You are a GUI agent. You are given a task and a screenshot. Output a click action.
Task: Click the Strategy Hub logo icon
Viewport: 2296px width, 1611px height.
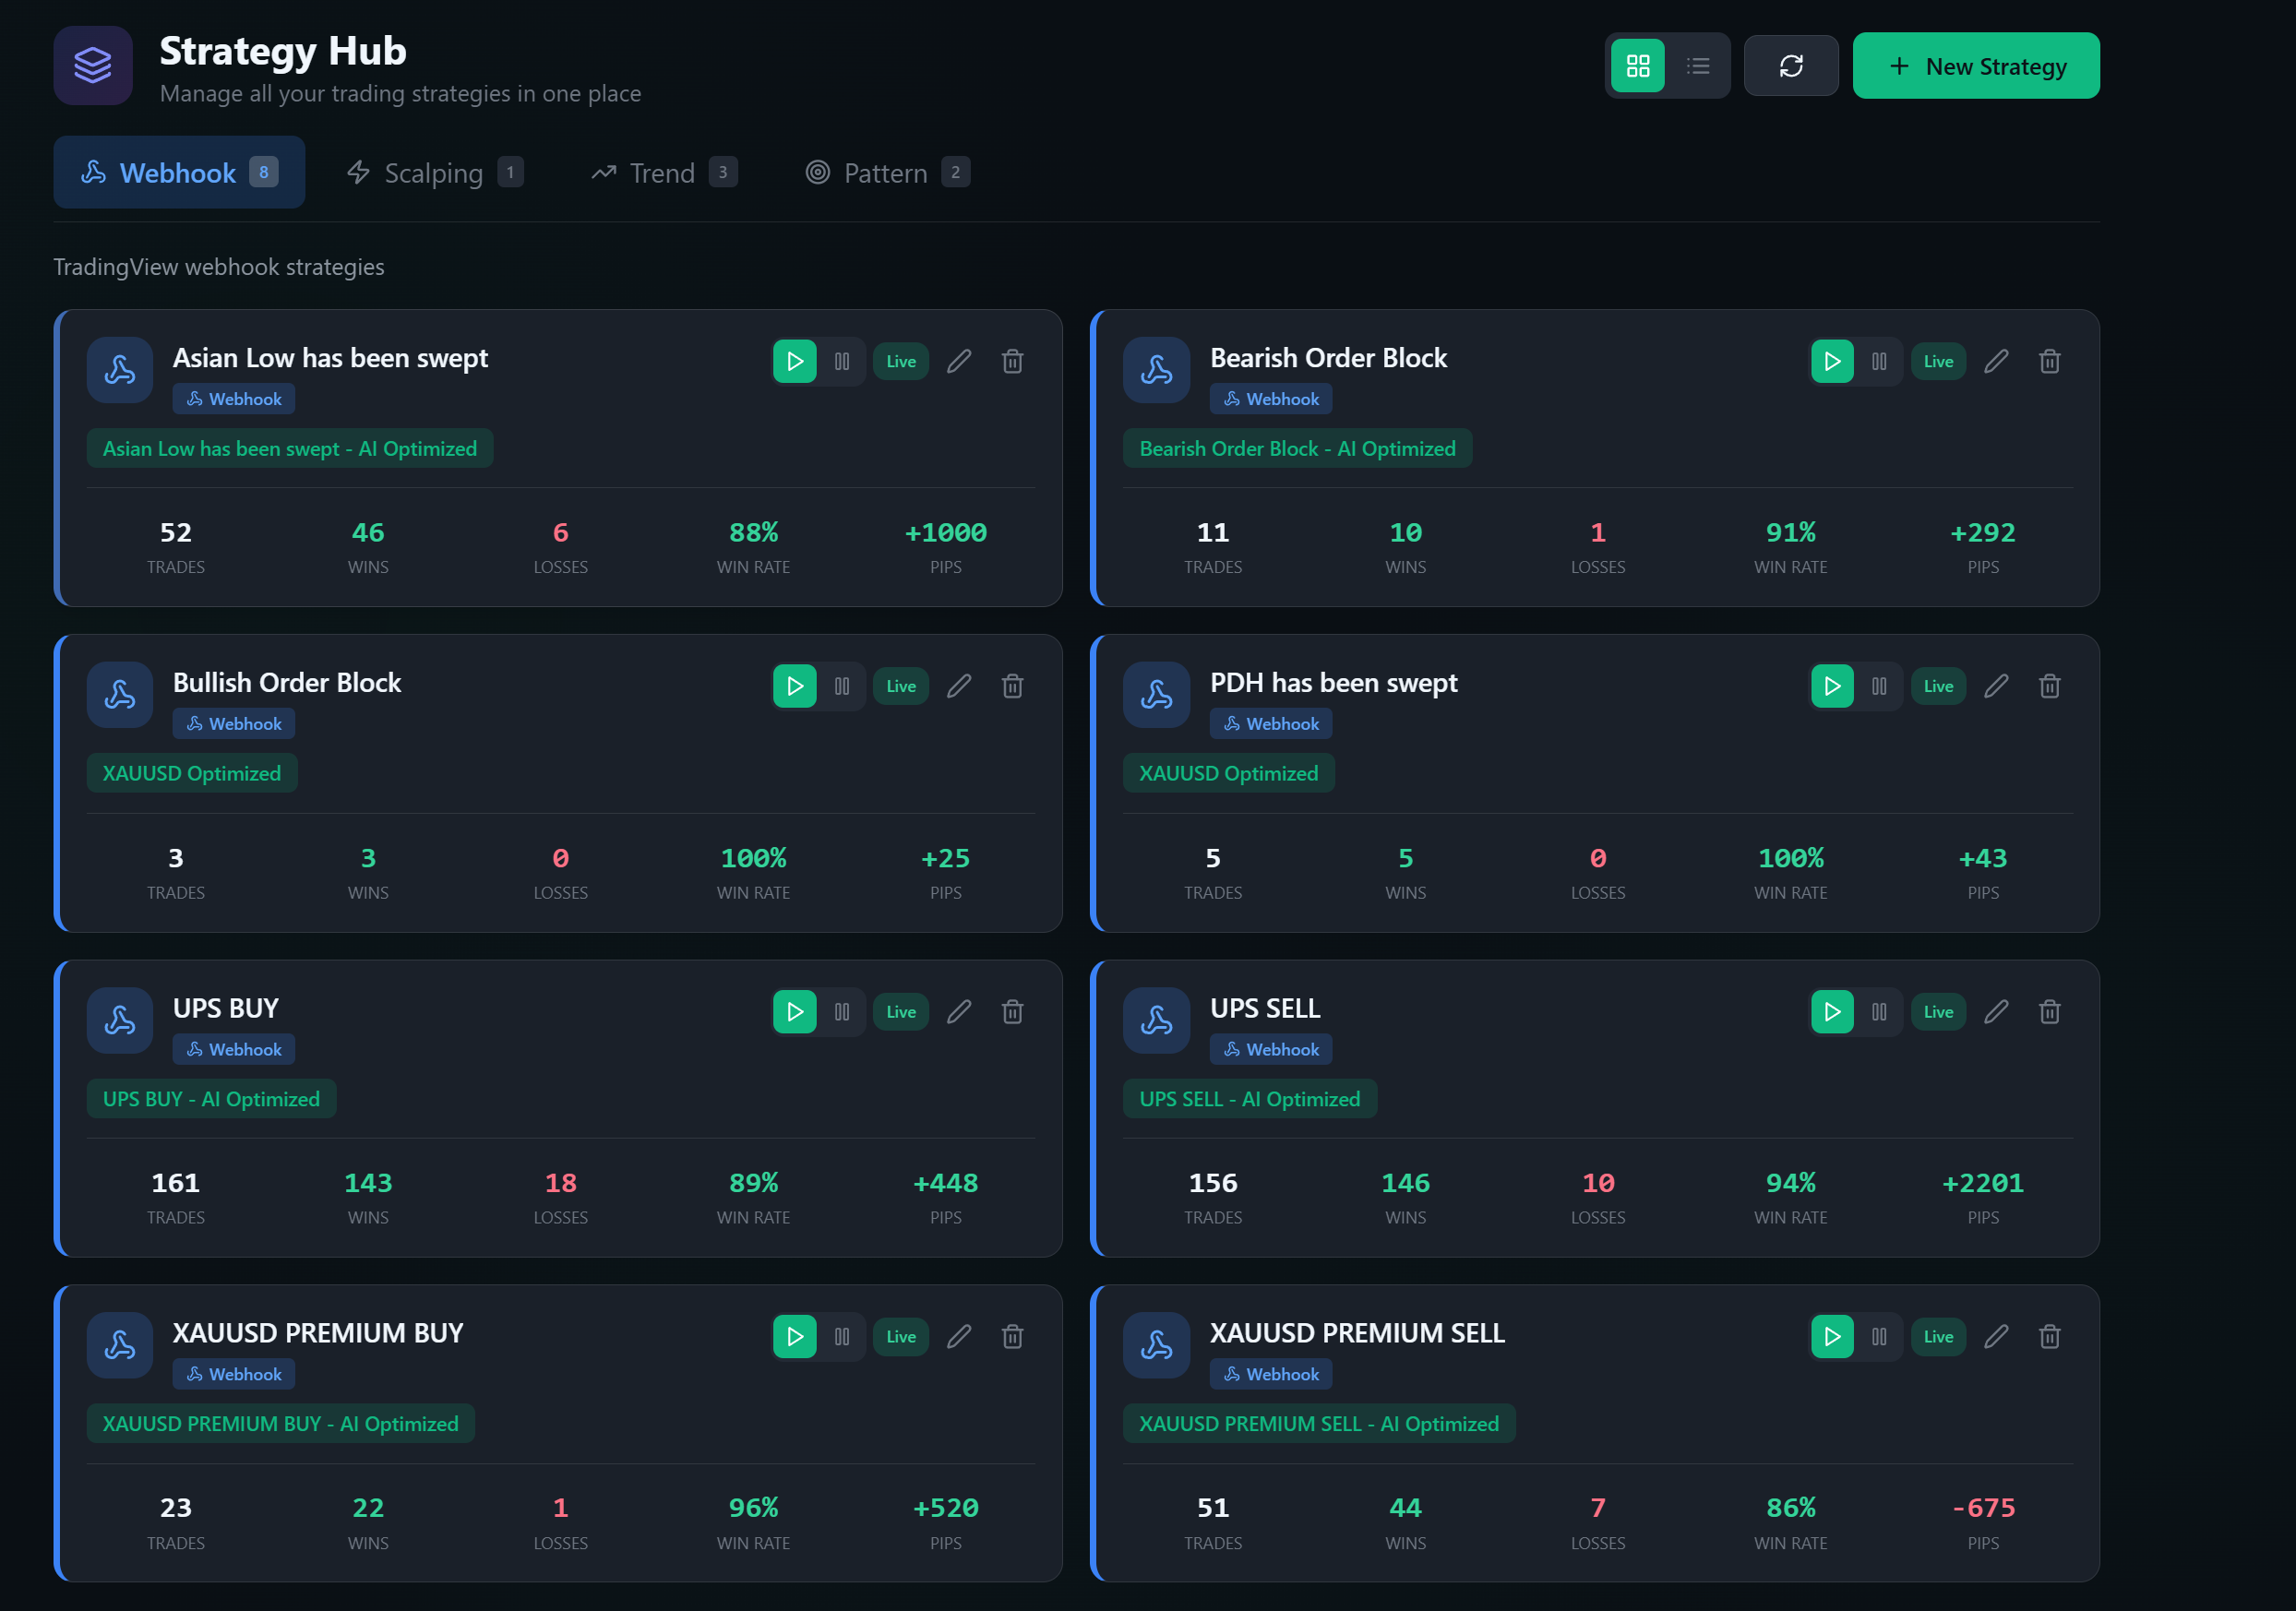(91, 65)
